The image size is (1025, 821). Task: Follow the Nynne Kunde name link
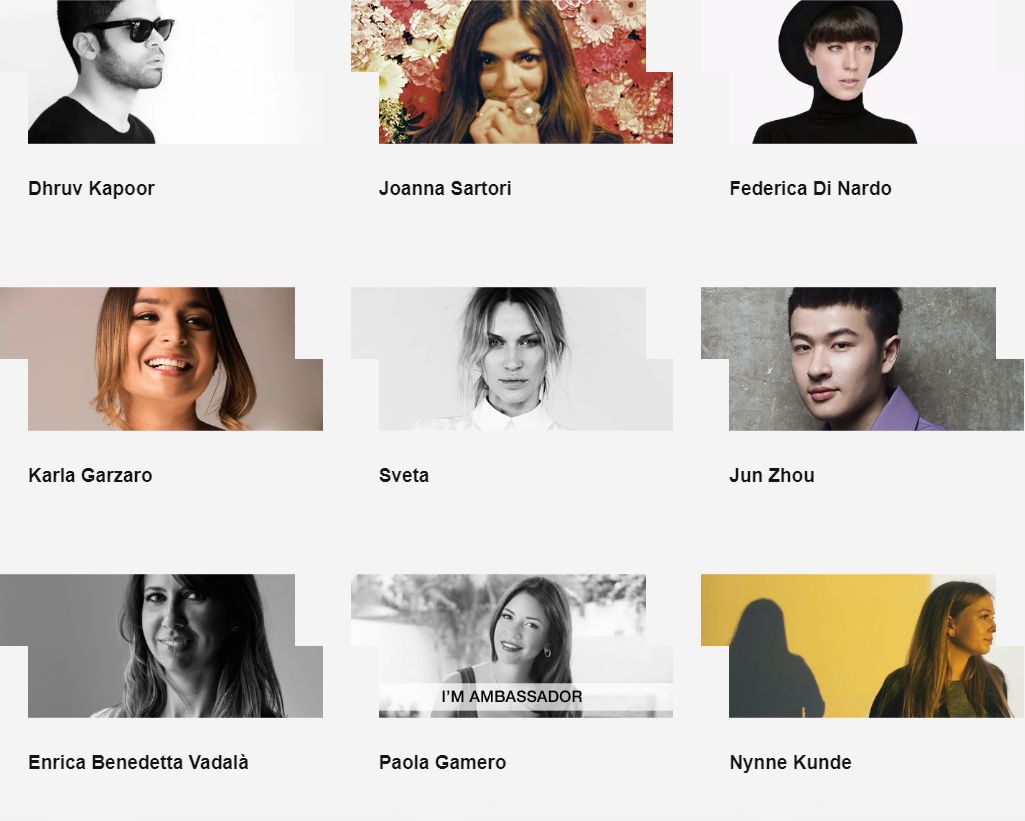pyautogui.click(x=790, y=762)
